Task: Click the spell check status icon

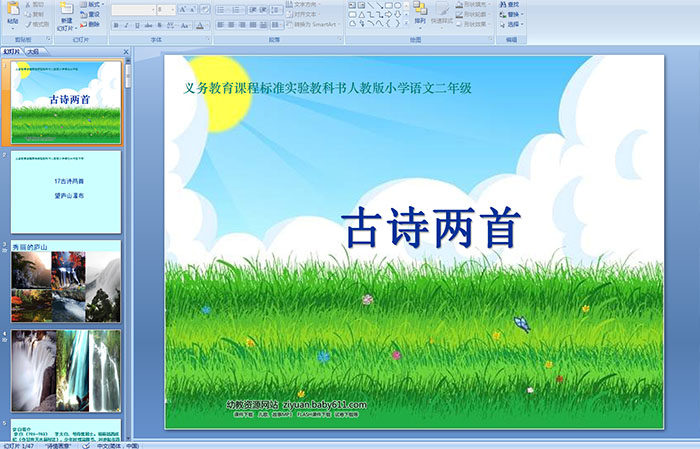Action: coord(86,445)
